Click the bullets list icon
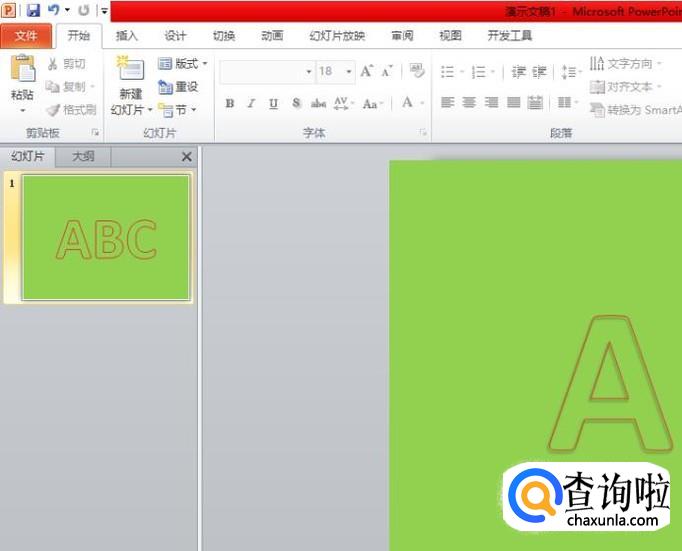 tap(447, 71)
